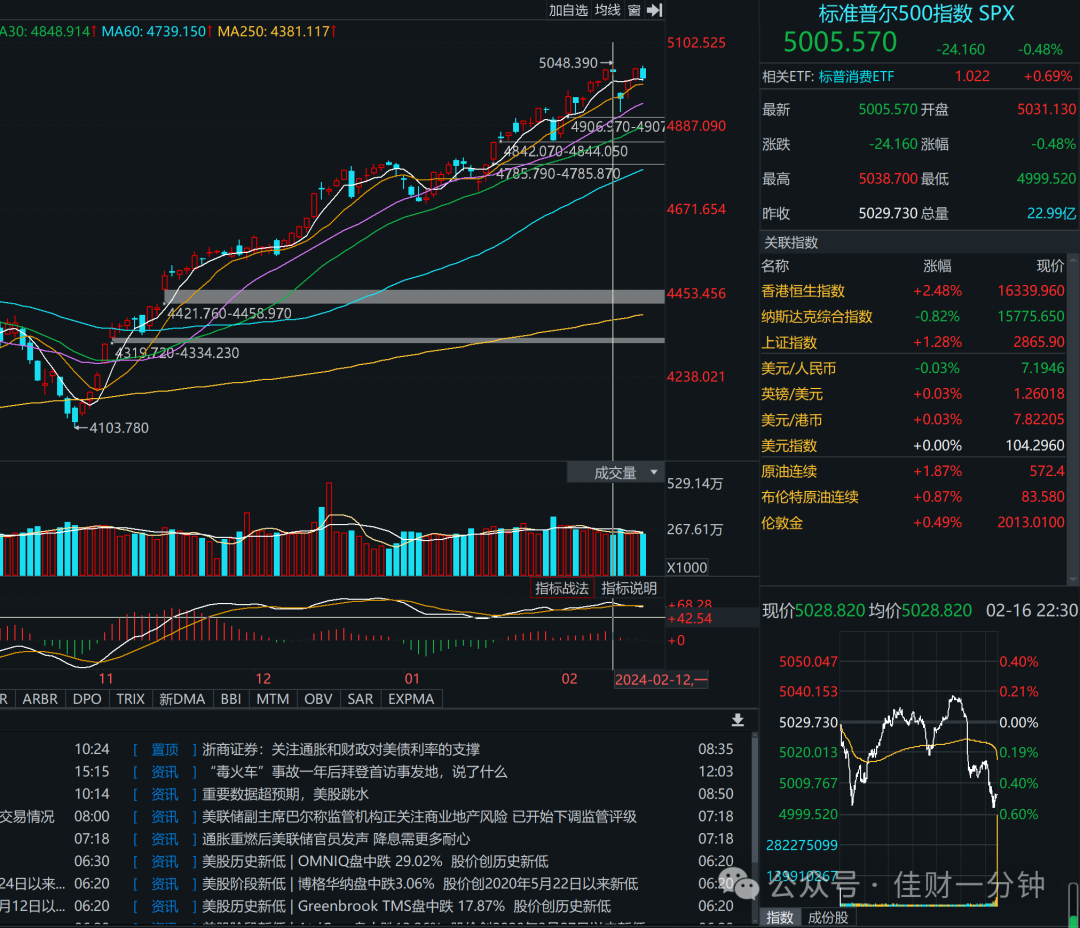Open the Greenbrook TMS盘中跌 news item
Viewport: 1080px width, 928px height.
coord(406,906)
